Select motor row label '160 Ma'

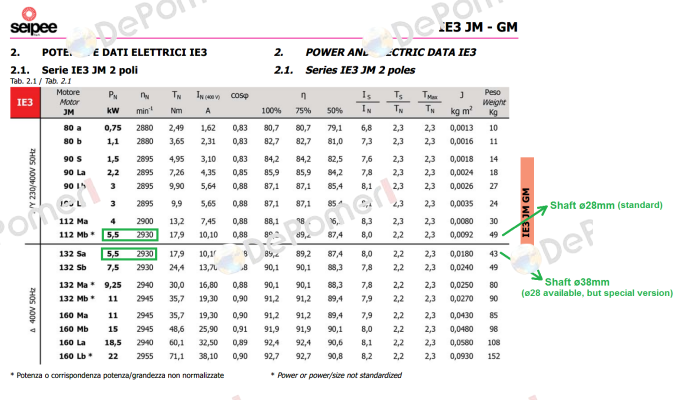coord(74,316)
